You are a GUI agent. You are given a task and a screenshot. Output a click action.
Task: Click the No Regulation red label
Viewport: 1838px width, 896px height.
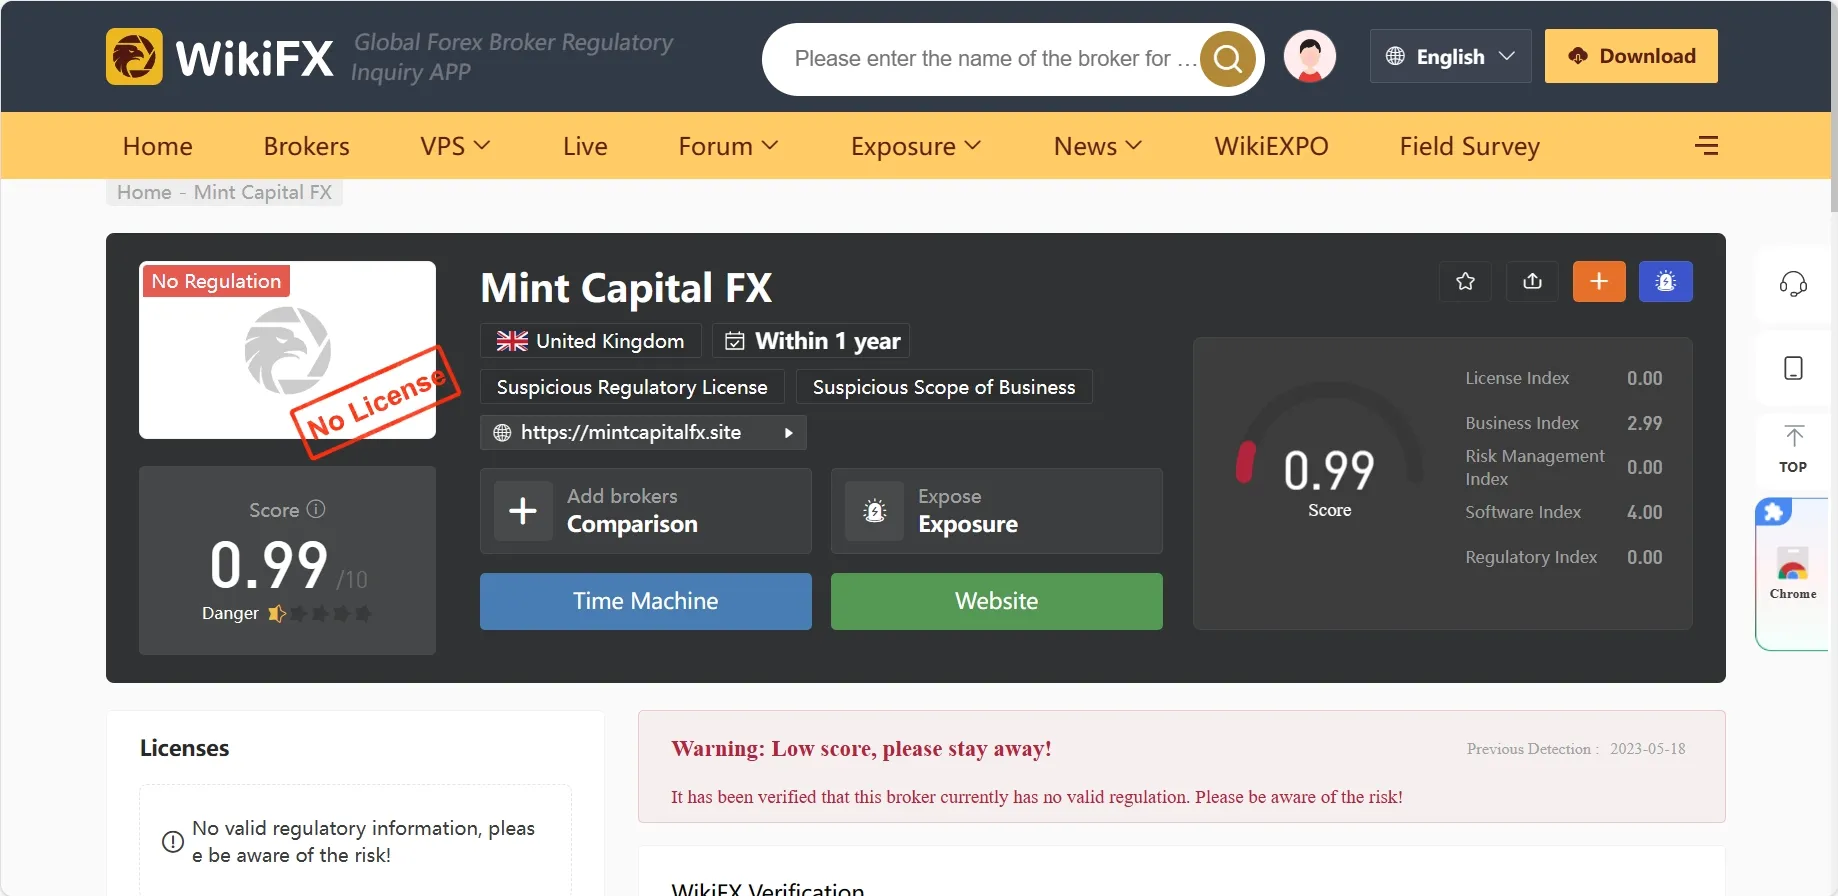[216, 281]
